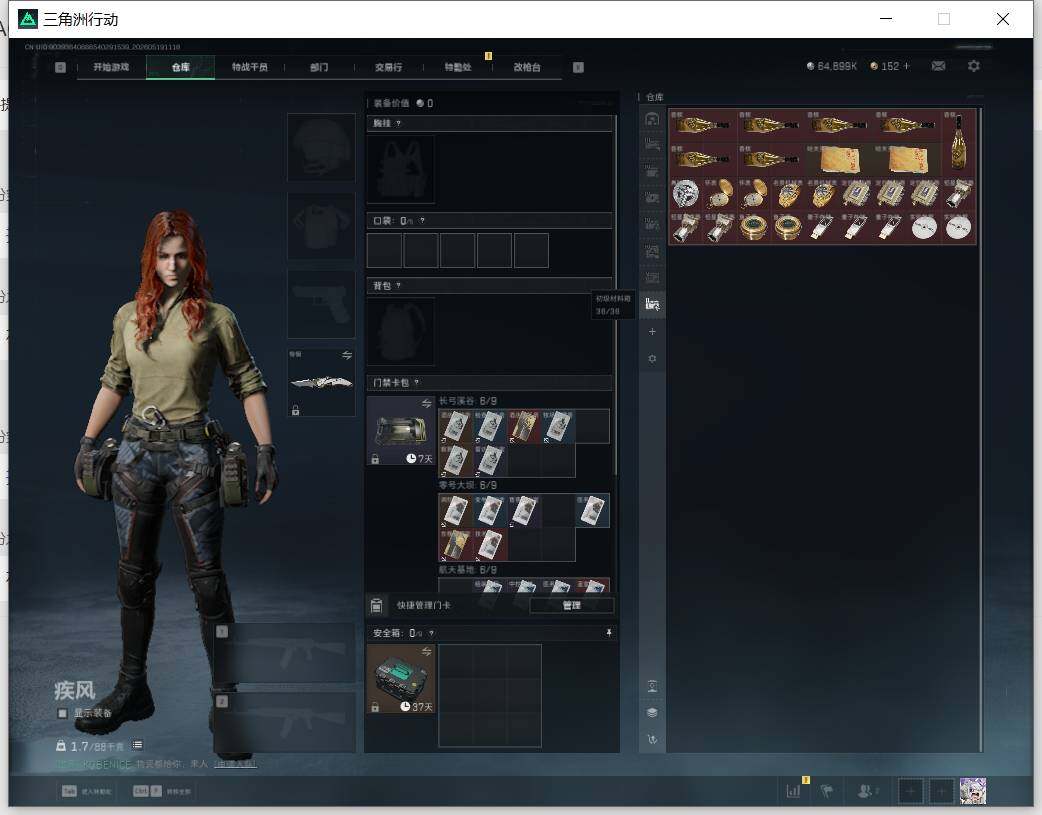
Task: Select the first primary weapon slot
Action: coord(284,653)
